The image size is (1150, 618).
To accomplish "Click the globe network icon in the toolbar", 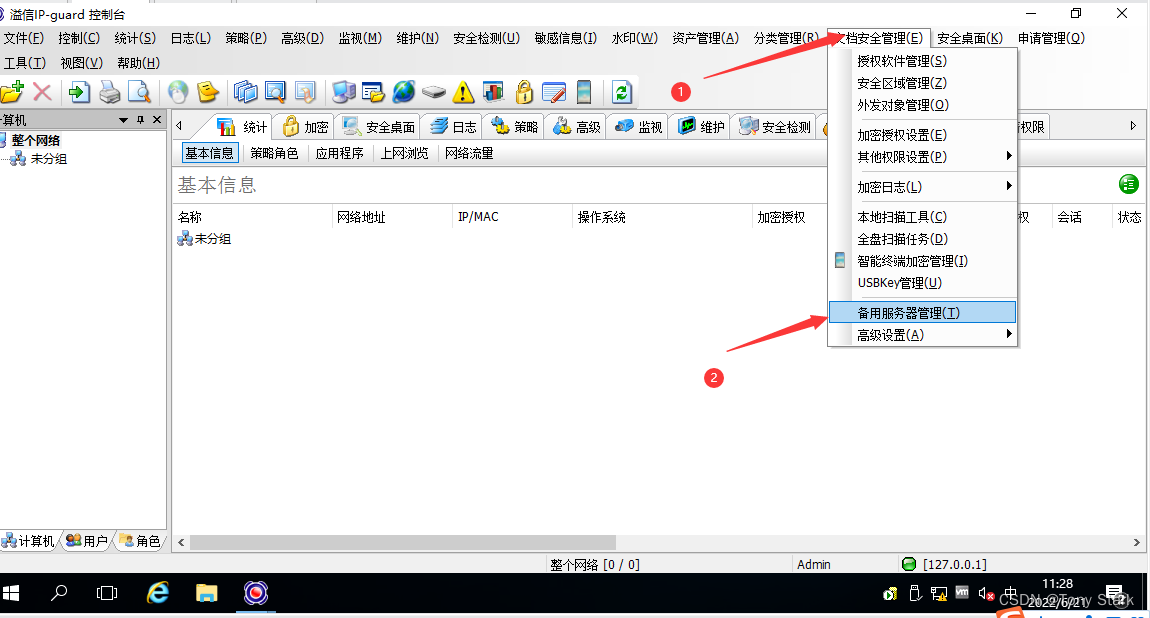I will click(402, 91).
